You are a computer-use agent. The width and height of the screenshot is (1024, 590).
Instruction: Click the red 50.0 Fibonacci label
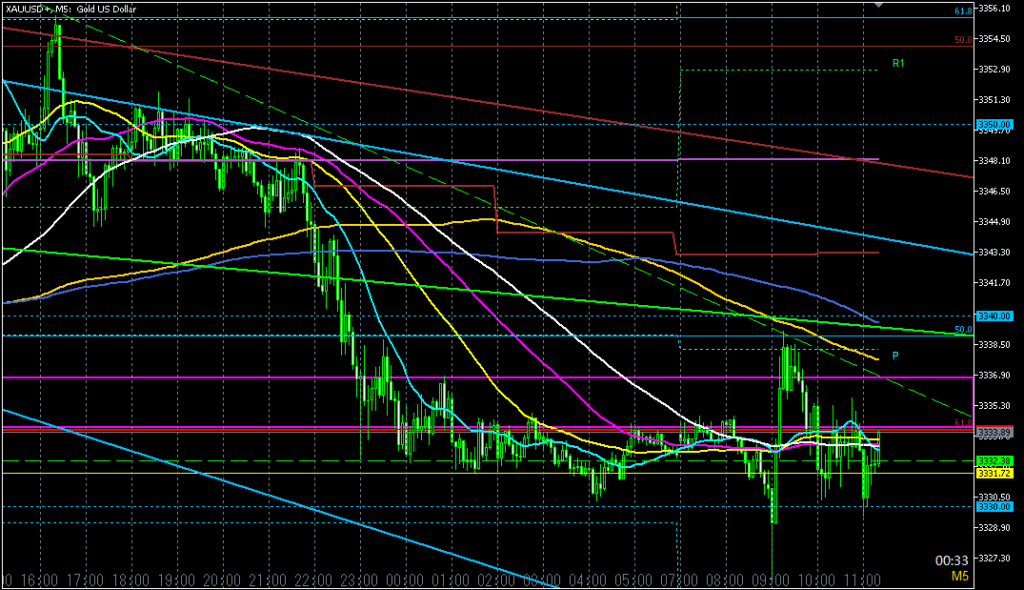(963, 40)
